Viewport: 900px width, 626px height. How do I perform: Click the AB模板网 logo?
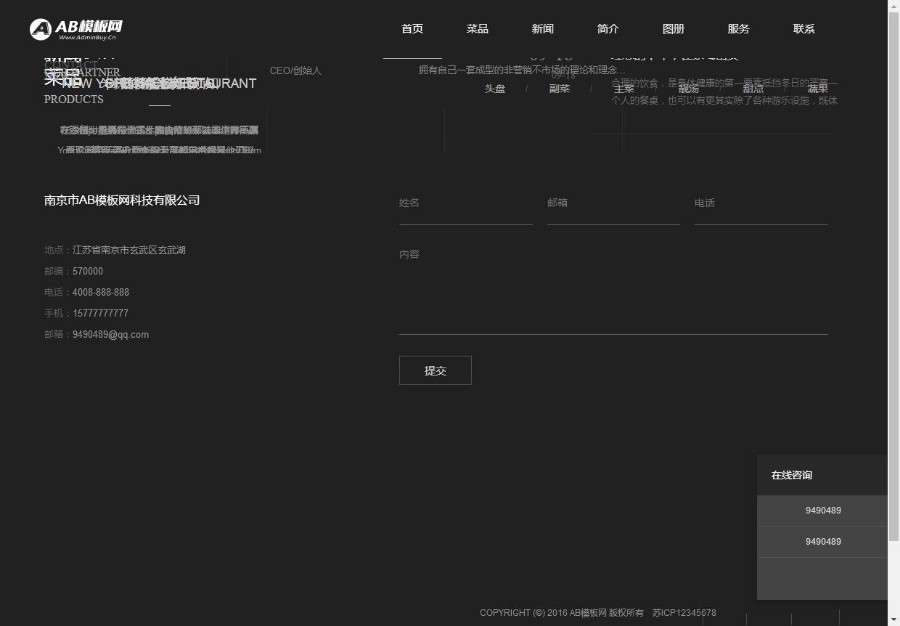click(x=76, y=29)
